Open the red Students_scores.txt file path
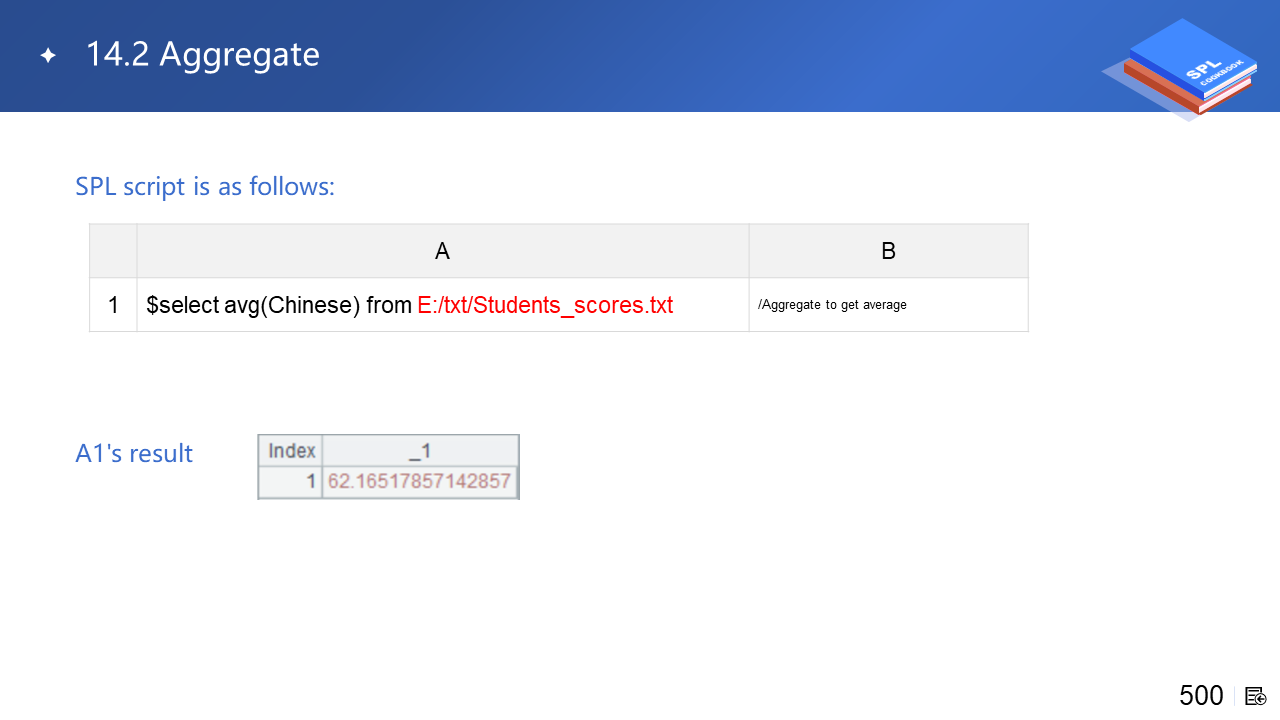This screenshot has height=720, width=1280. click(x=545, y=305)
